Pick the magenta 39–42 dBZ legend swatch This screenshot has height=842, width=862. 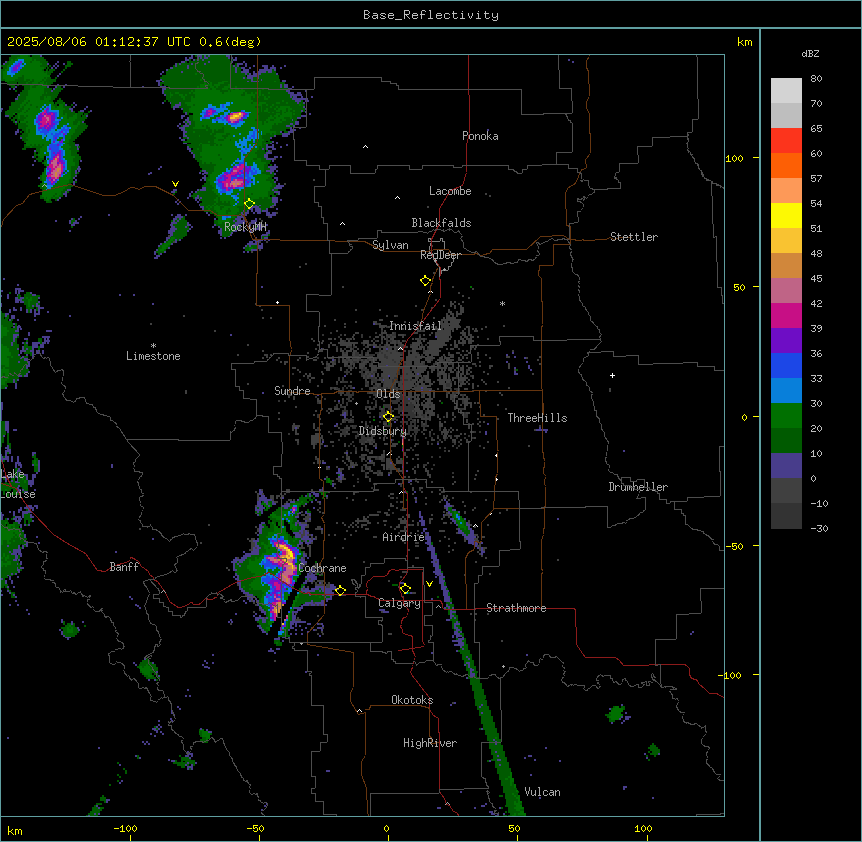click(x=786, y=315)
